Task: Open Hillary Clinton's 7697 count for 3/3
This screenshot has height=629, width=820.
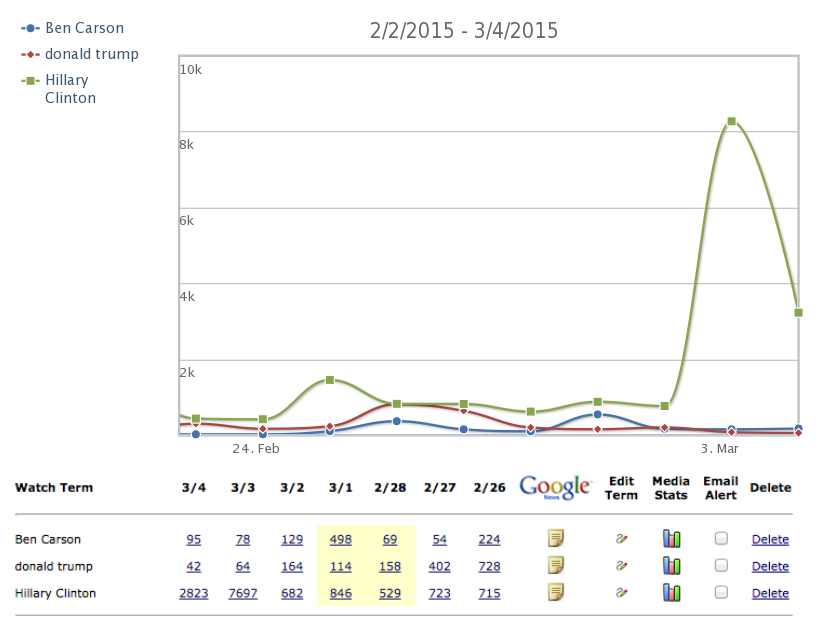Action: tap(242, 594)
